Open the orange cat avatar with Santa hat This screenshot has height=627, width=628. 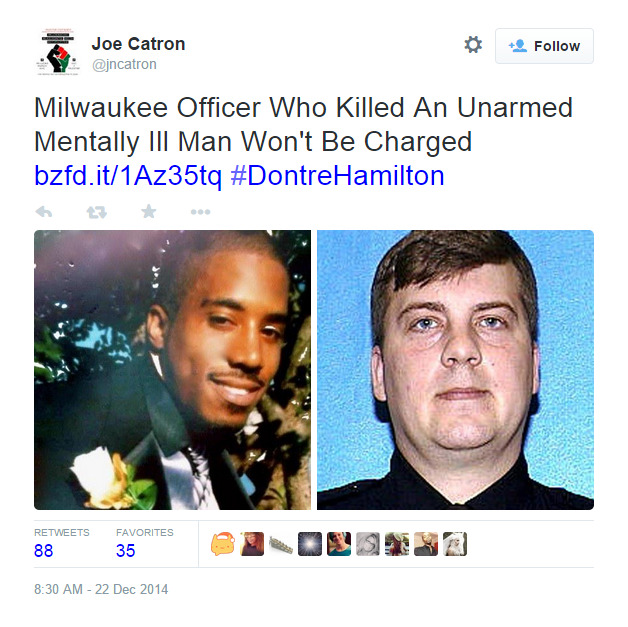223,544
